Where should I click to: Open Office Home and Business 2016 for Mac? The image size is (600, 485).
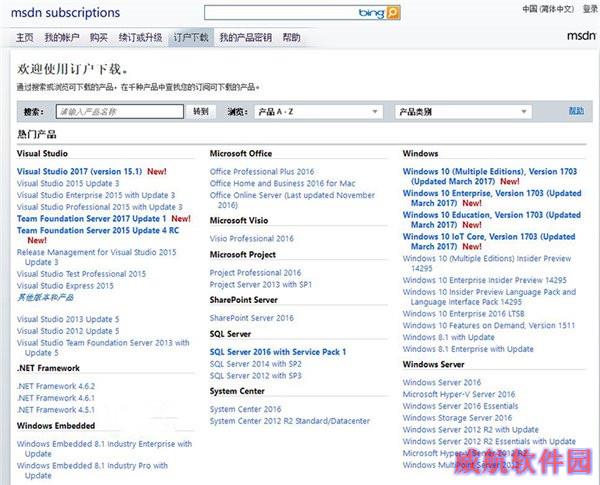click(x=282, y=183)
